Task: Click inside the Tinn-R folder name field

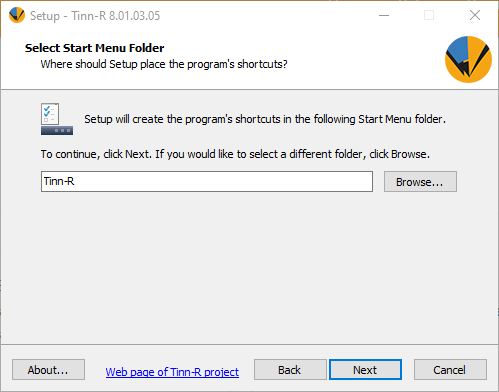Action: tap(207, 182)
